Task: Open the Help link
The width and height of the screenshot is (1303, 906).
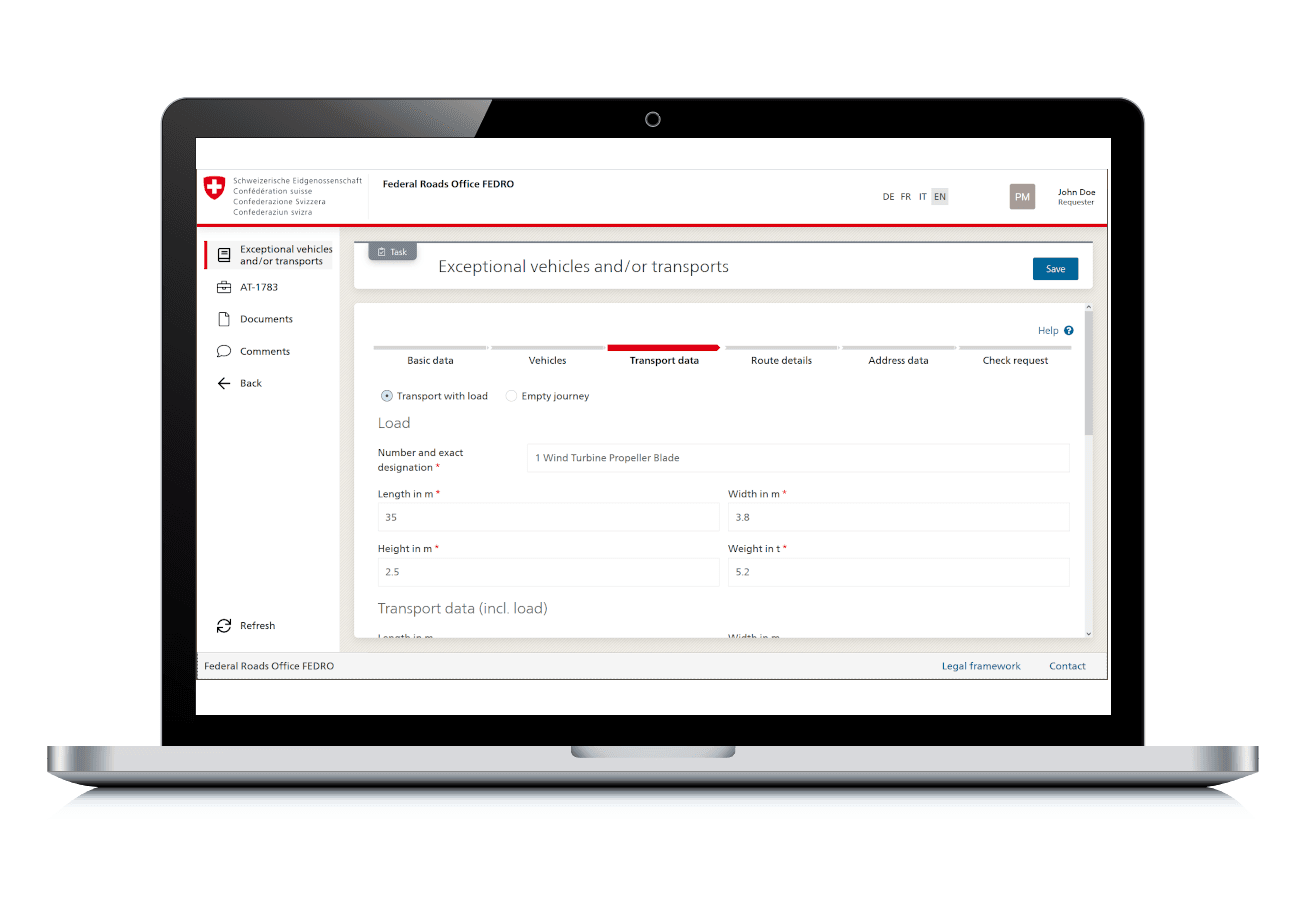Action: tap(1048, 330)
